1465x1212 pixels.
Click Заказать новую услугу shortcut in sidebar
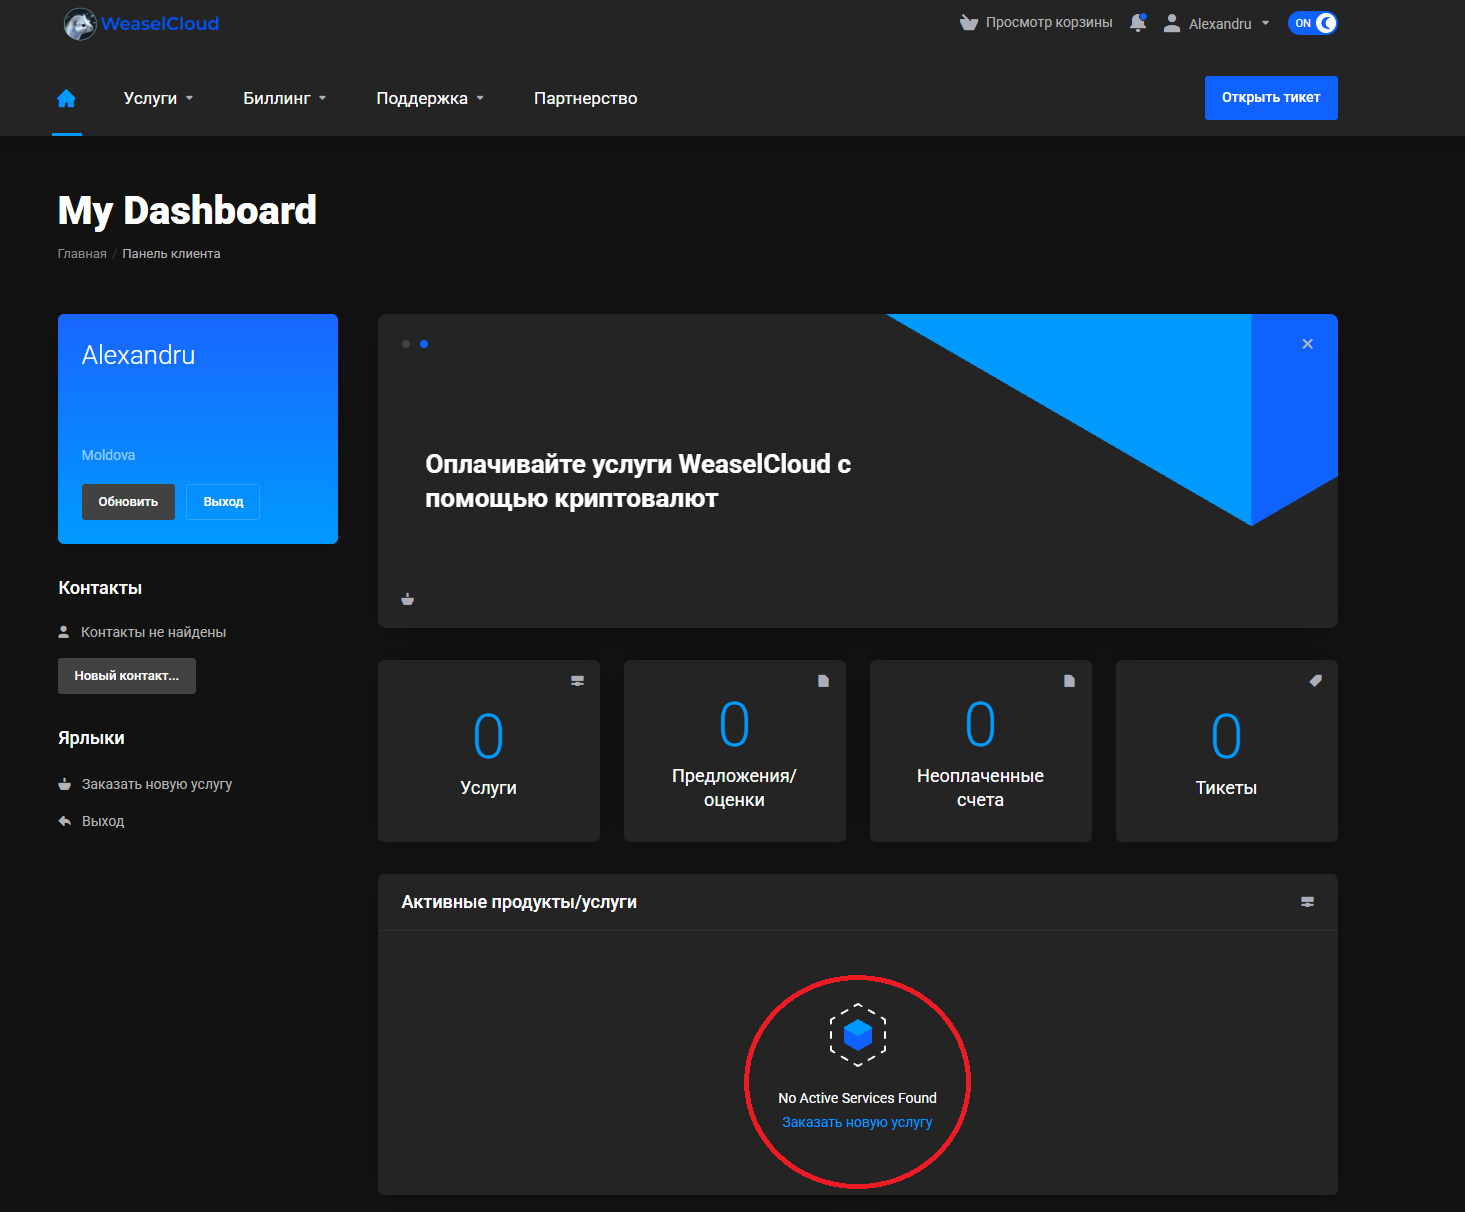point(157,784)
